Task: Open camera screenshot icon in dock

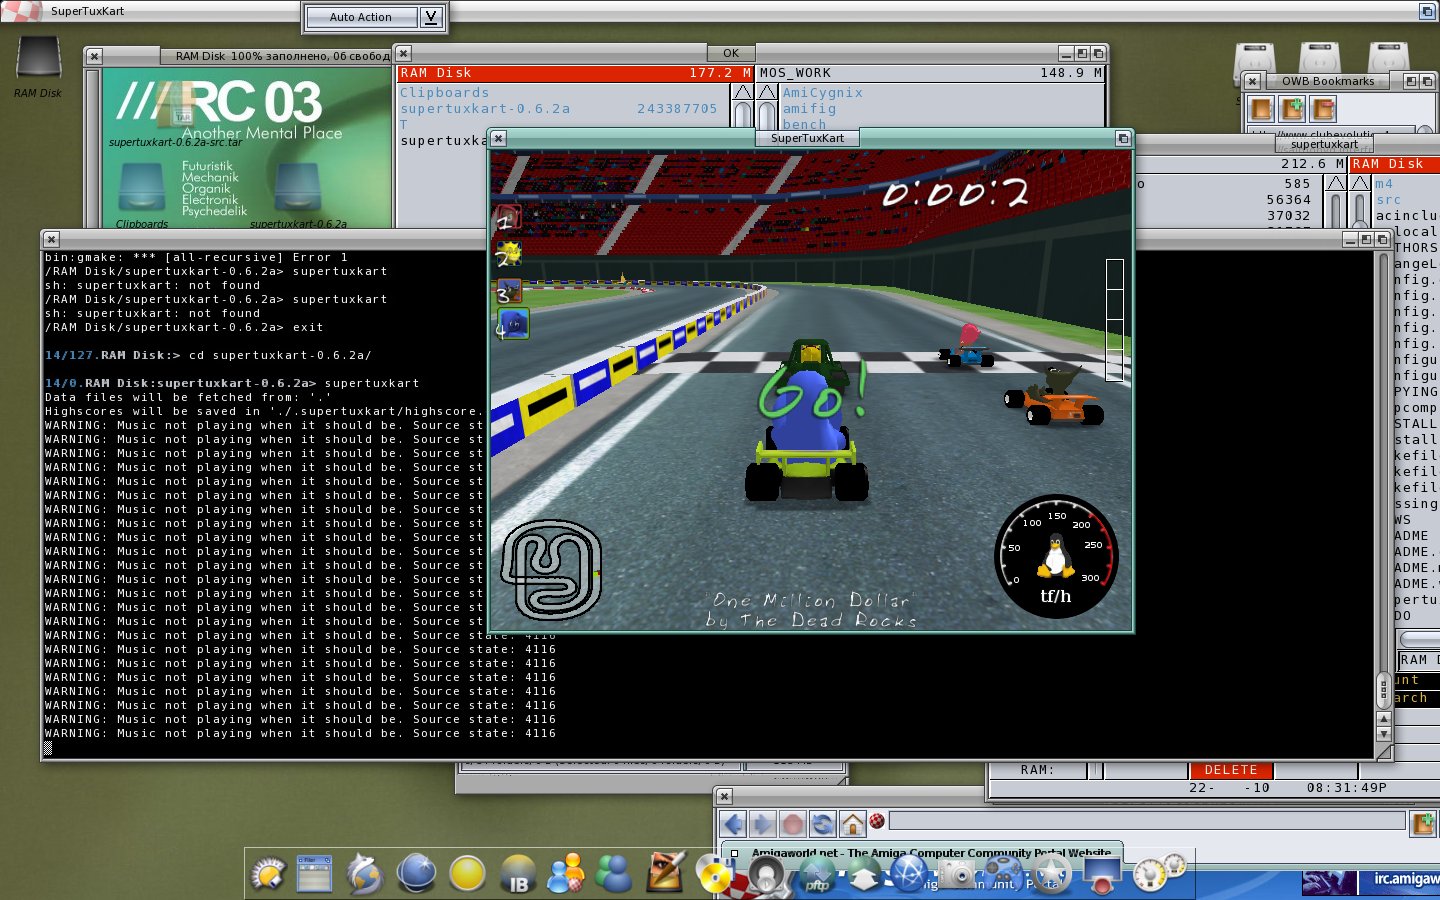Action: click(957, 875)
